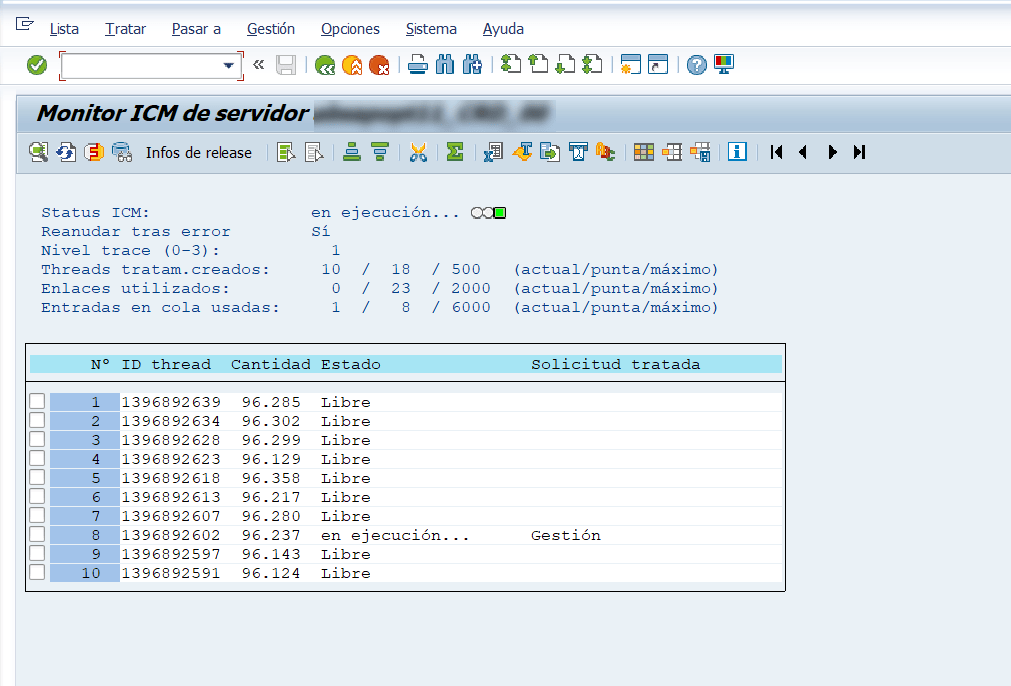The height and width of the screenshot is (686, 1011).
Task: Click the red Cancel icon
Action: click(x=379, y=66)
